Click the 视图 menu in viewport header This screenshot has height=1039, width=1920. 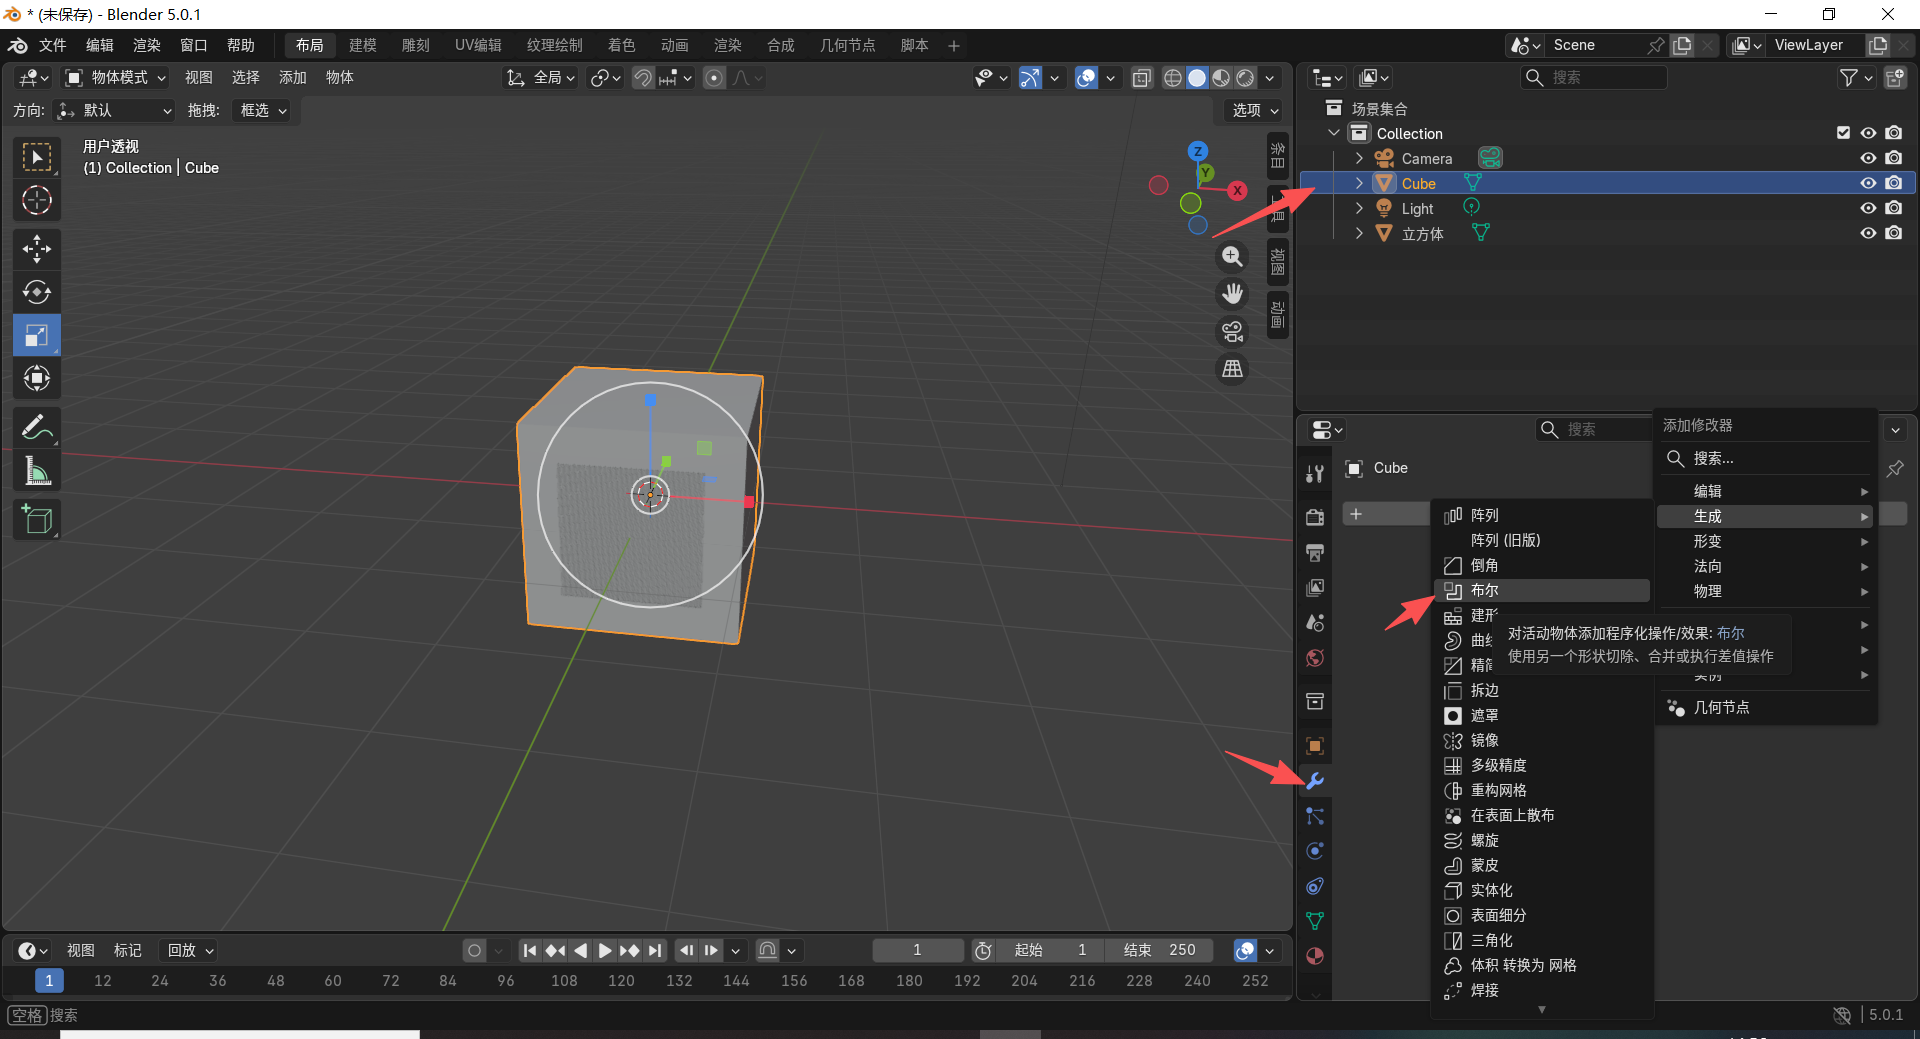click(198, 78)
